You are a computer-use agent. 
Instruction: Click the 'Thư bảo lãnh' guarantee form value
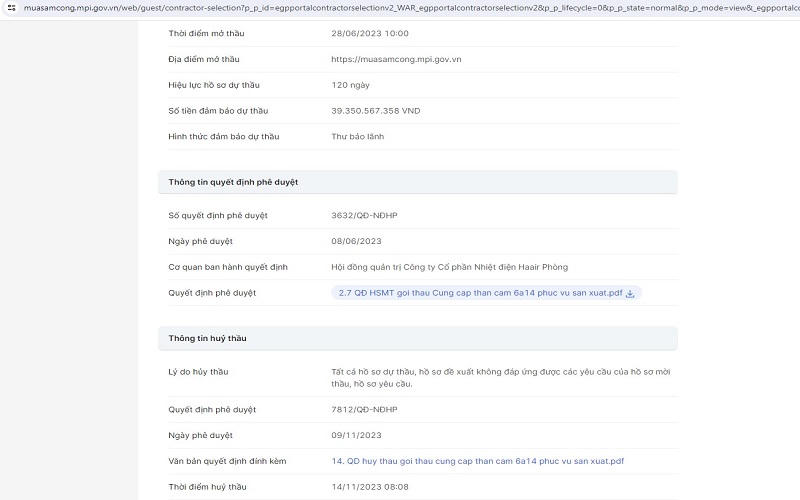(x=358, y=136)
